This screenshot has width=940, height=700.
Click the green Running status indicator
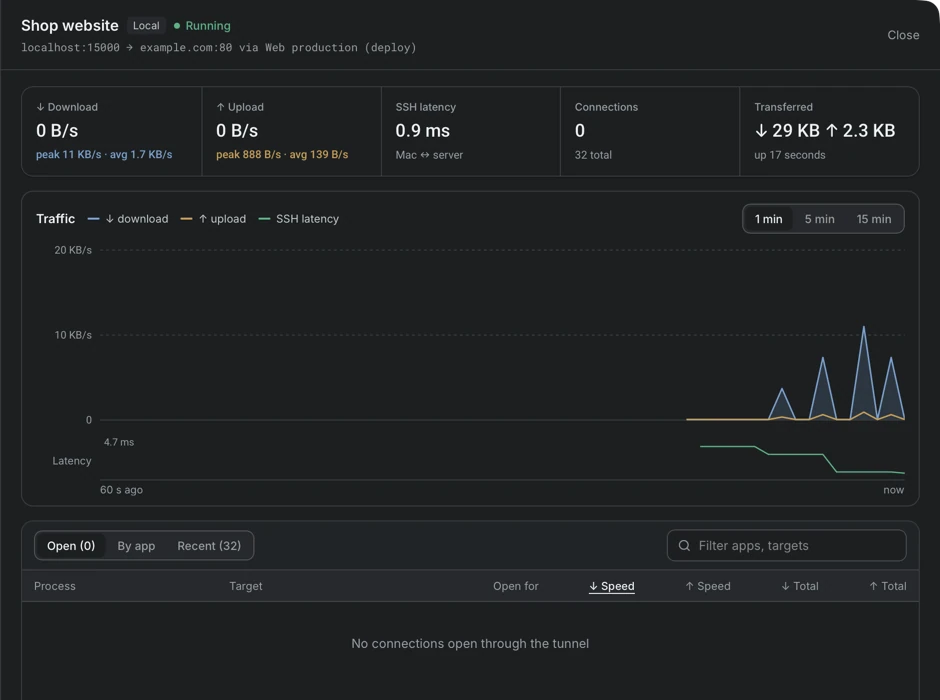pyautogui.click(x=202, y=26)
